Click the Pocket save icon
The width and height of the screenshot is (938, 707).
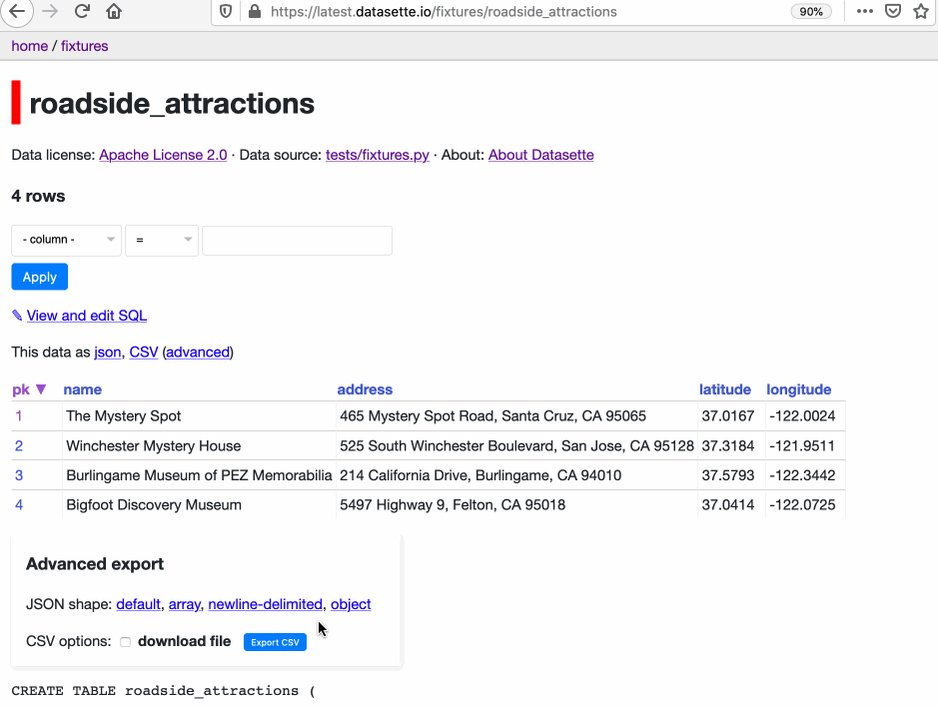893,11
